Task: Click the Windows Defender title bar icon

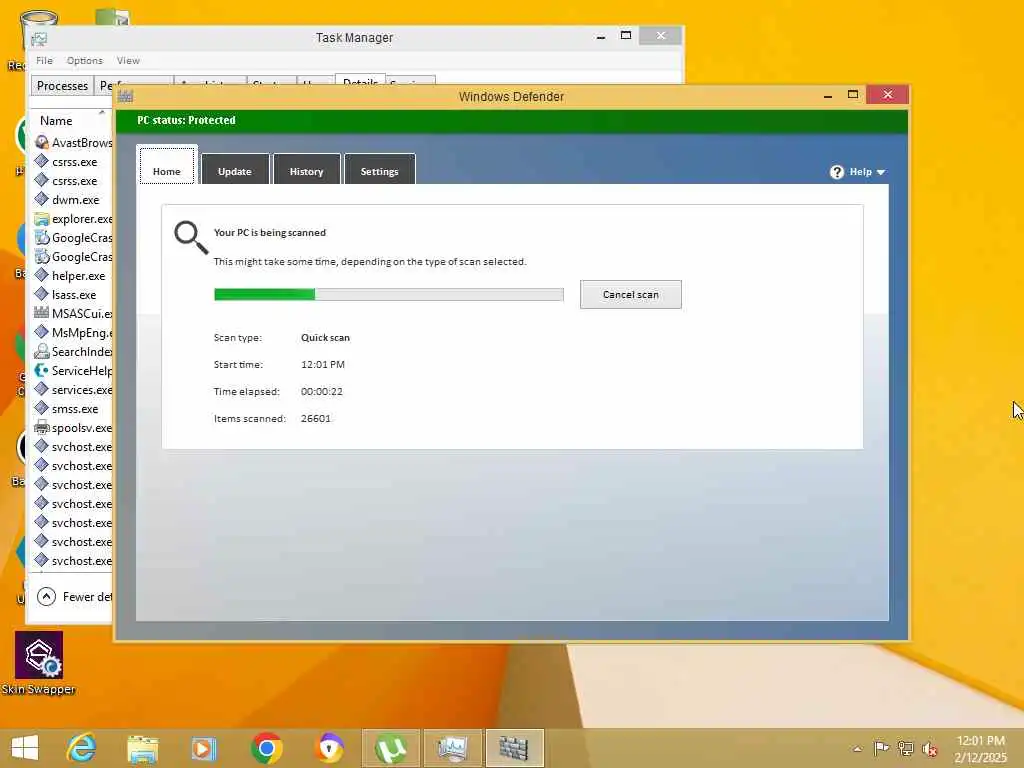Action: (125, 97)
